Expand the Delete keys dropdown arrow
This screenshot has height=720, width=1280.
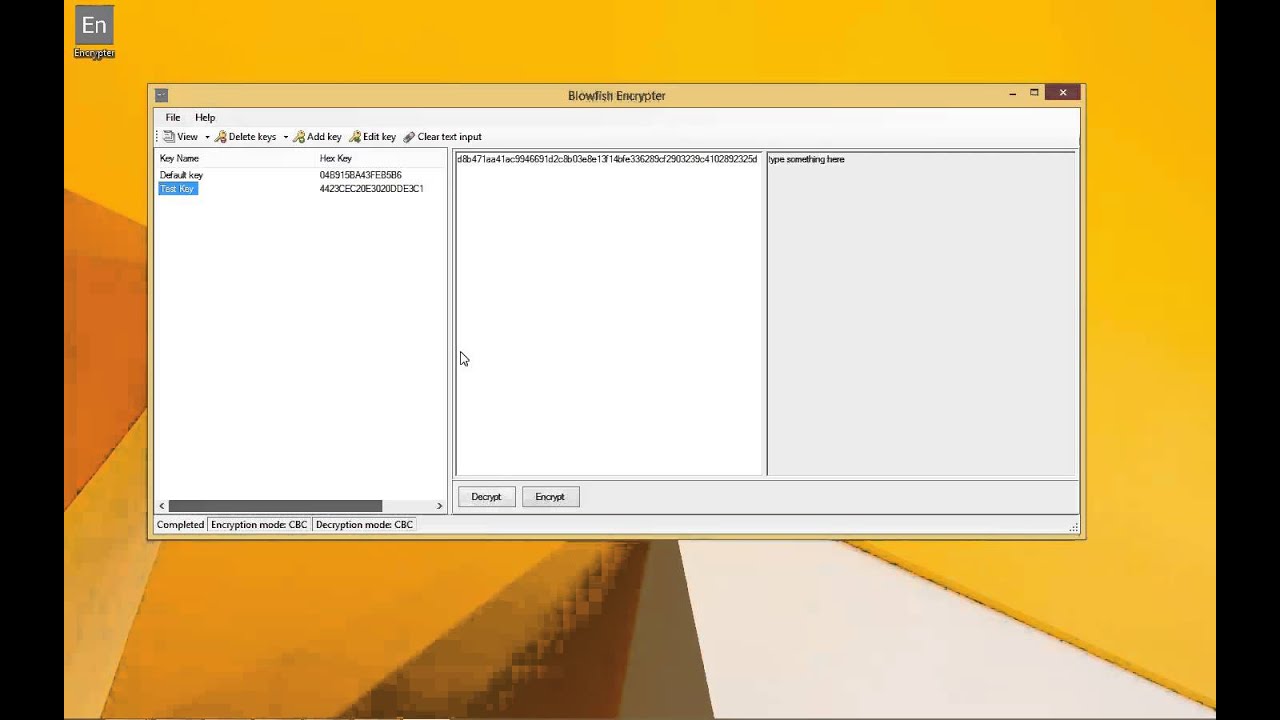(x=285, y=137)
